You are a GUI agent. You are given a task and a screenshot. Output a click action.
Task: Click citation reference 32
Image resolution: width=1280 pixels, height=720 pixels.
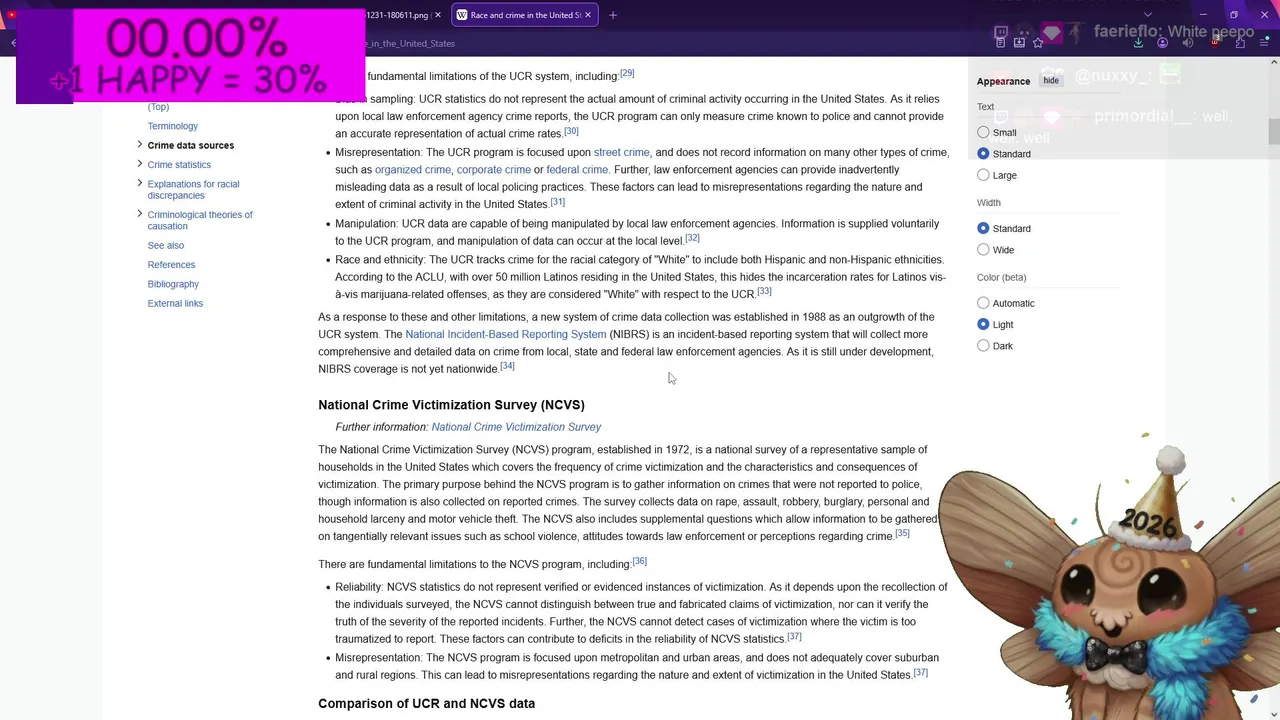(692, 238)
